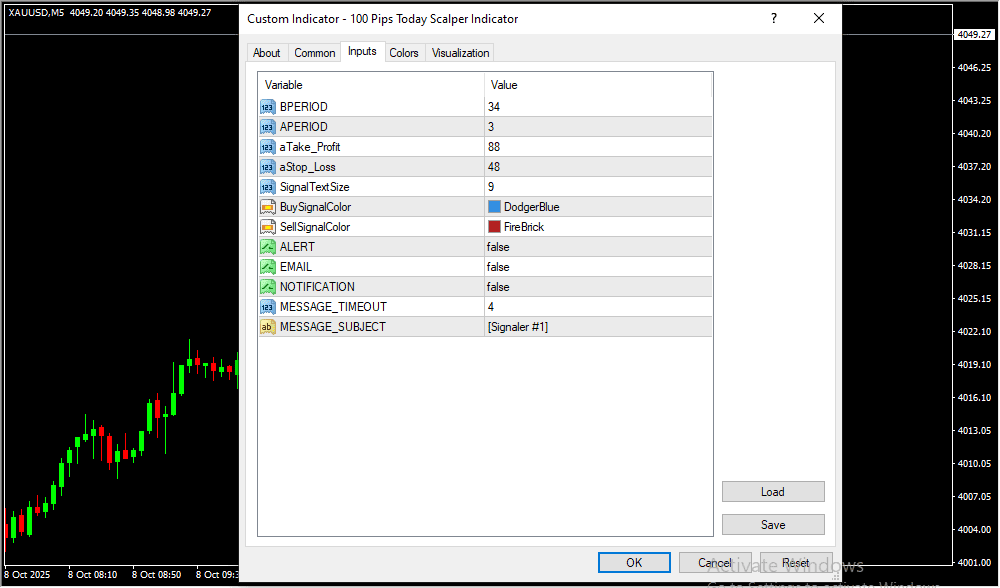
Task: Select the aTake_Profit variable icon
Action: click(x=267, y=147)
